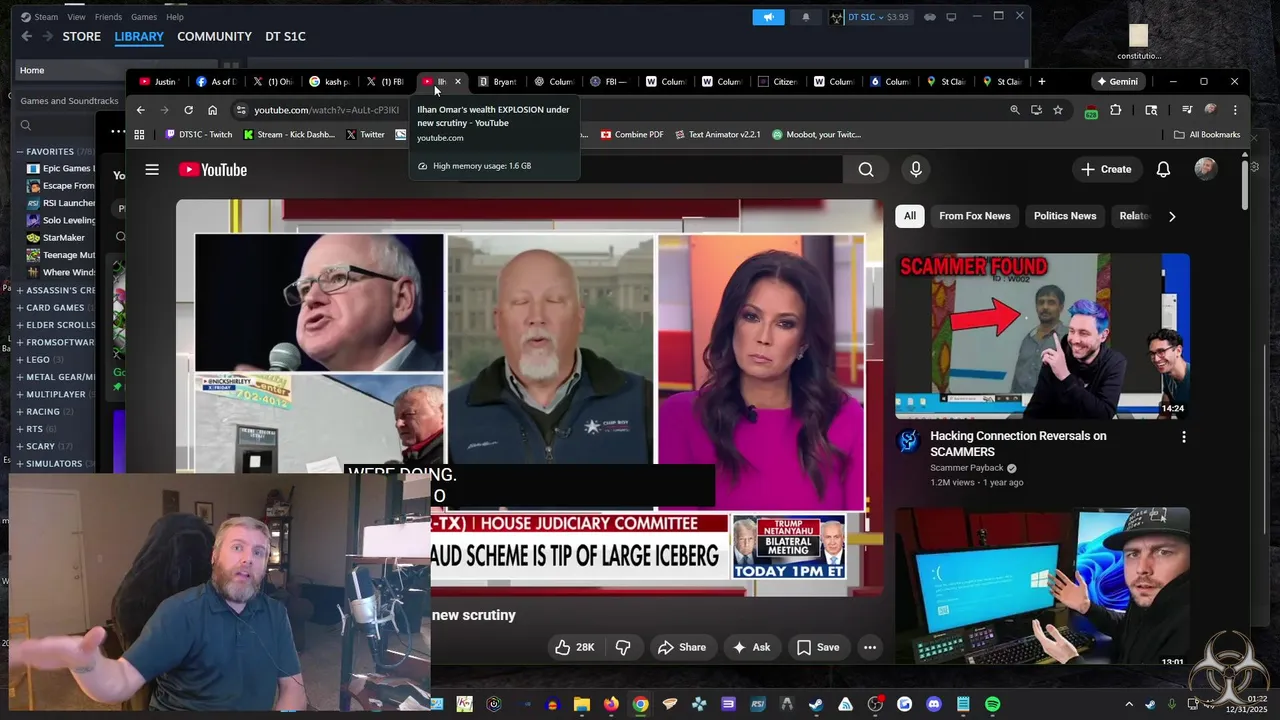1280x720 pixels.
Task: Expand the SCARY category in Steam library
Action: click(19, 446)
